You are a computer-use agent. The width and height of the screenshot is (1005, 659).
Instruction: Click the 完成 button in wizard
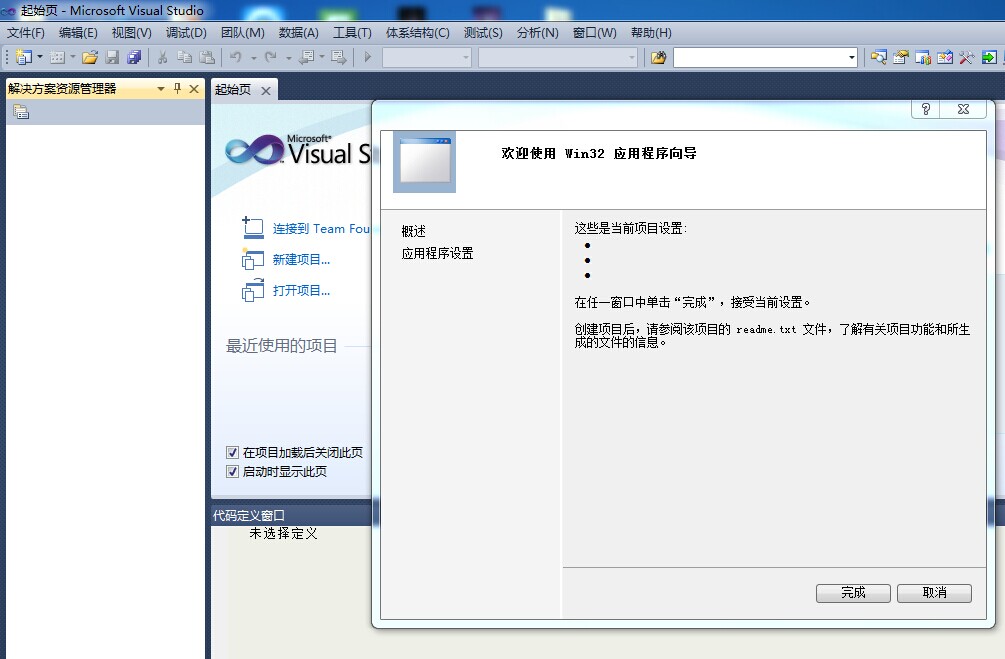click(853, 593)
